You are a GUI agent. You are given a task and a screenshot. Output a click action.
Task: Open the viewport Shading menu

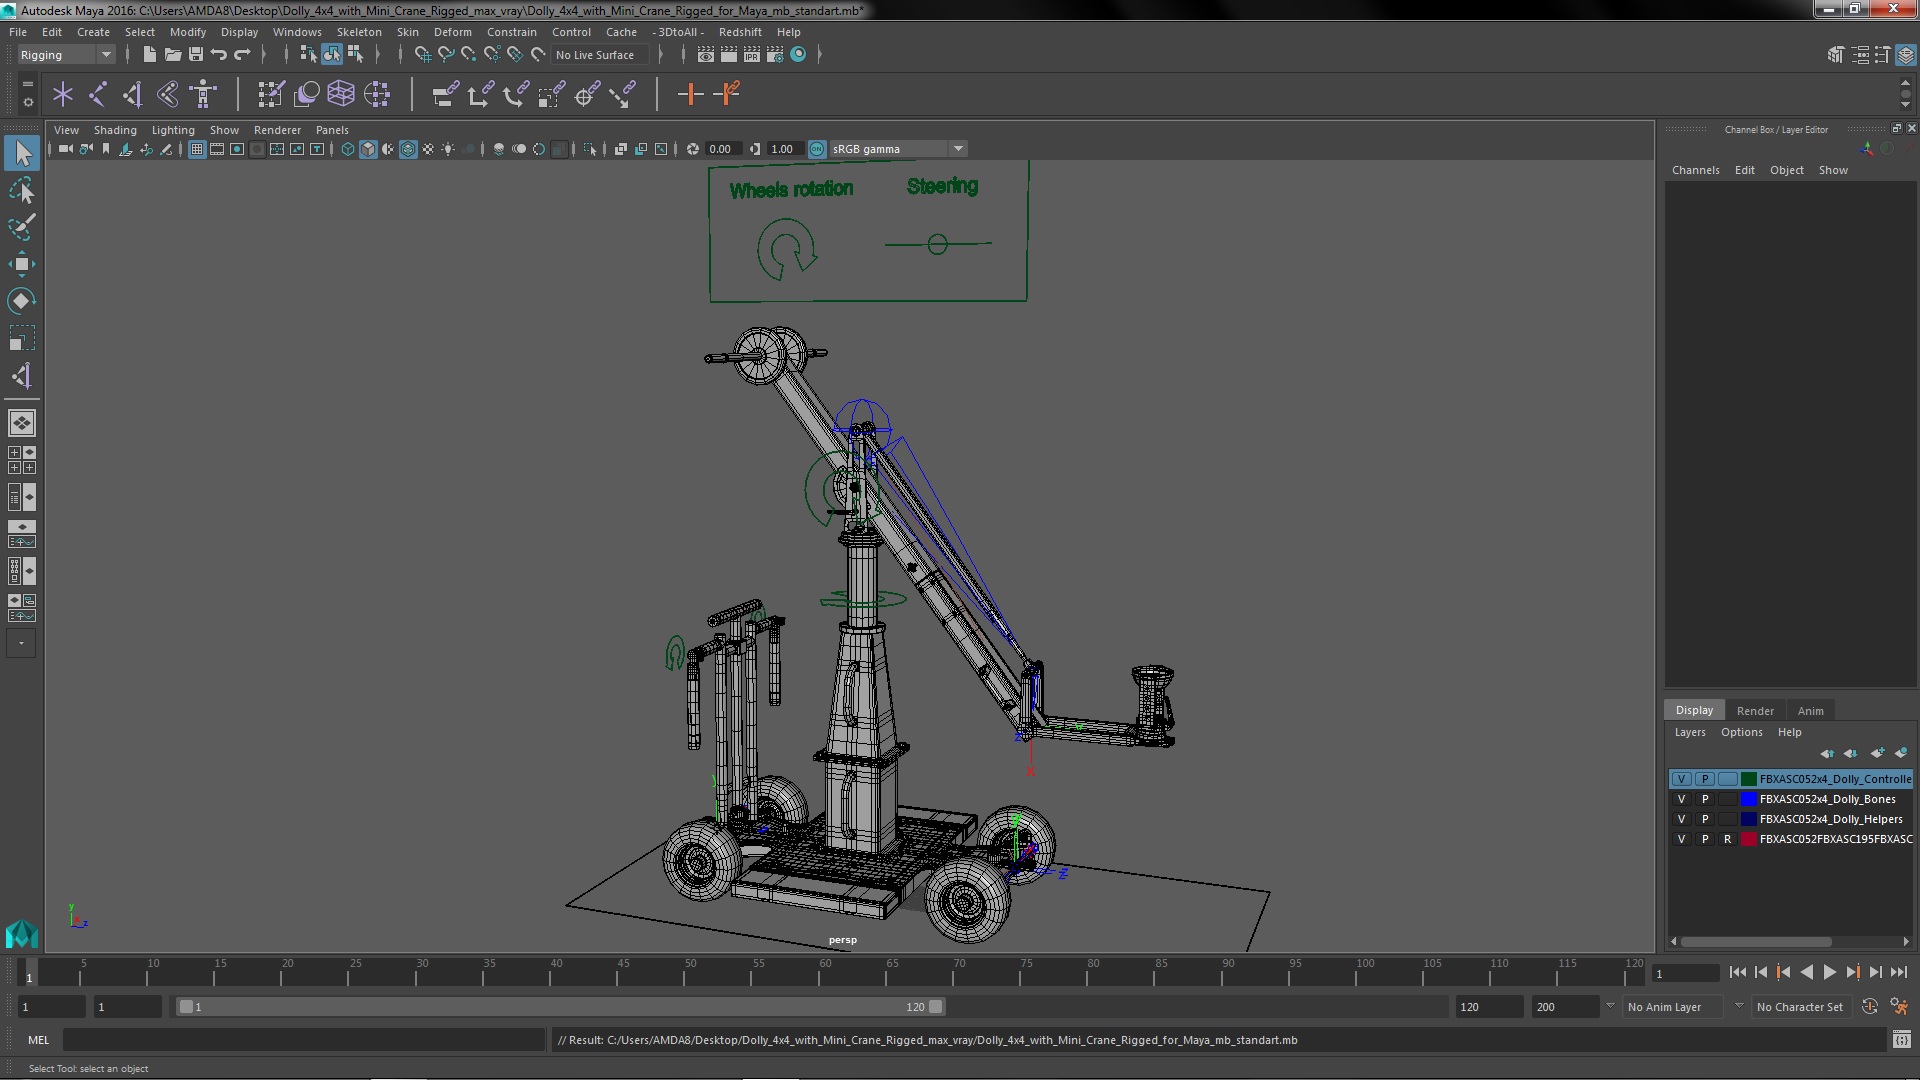tap(115, 130)
